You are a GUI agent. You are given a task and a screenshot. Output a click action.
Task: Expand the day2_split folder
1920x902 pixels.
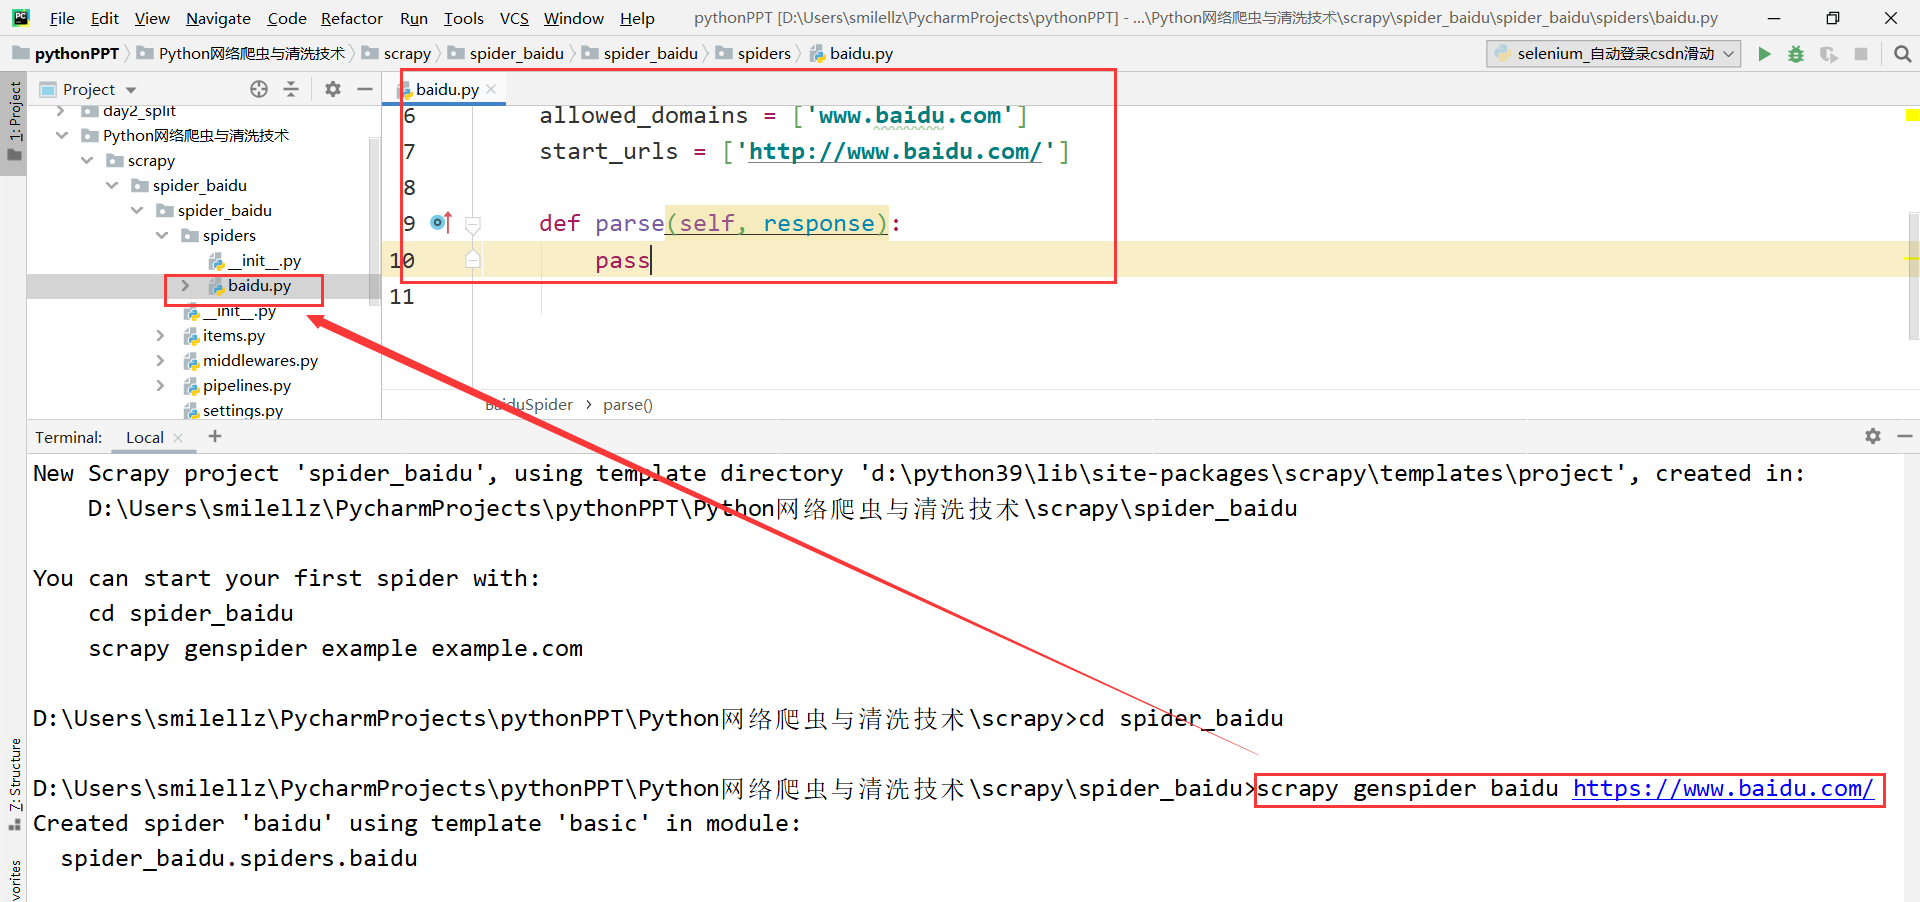pyautogui.click(x=61, y=111)
